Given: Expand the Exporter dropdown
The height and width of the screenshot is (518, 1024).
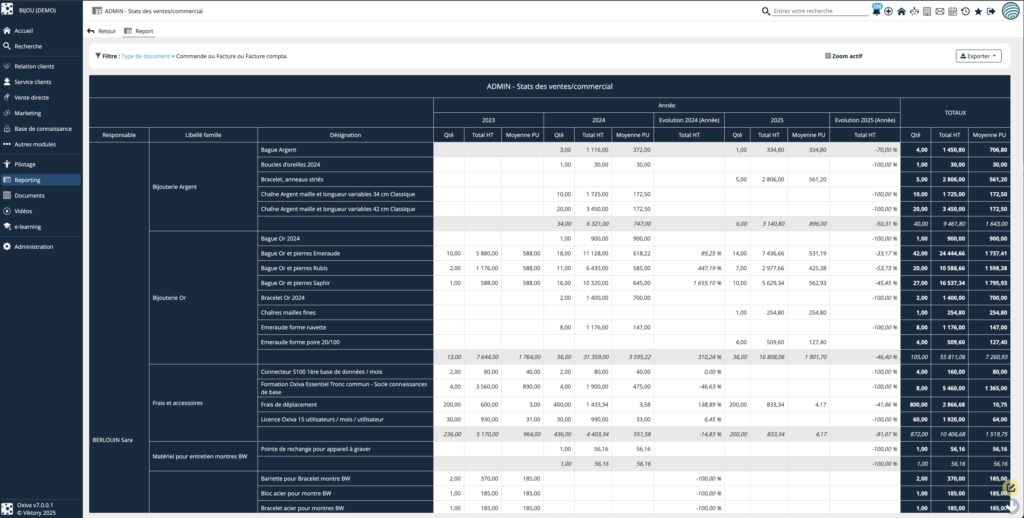Looking at the screenshot, I should 978,56.
